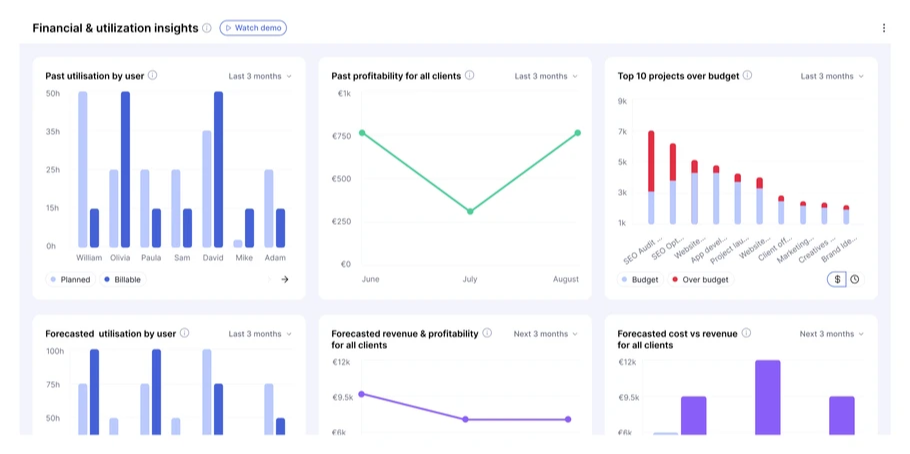Open Forecasted revenue Next 3 months dropdown

546,334
